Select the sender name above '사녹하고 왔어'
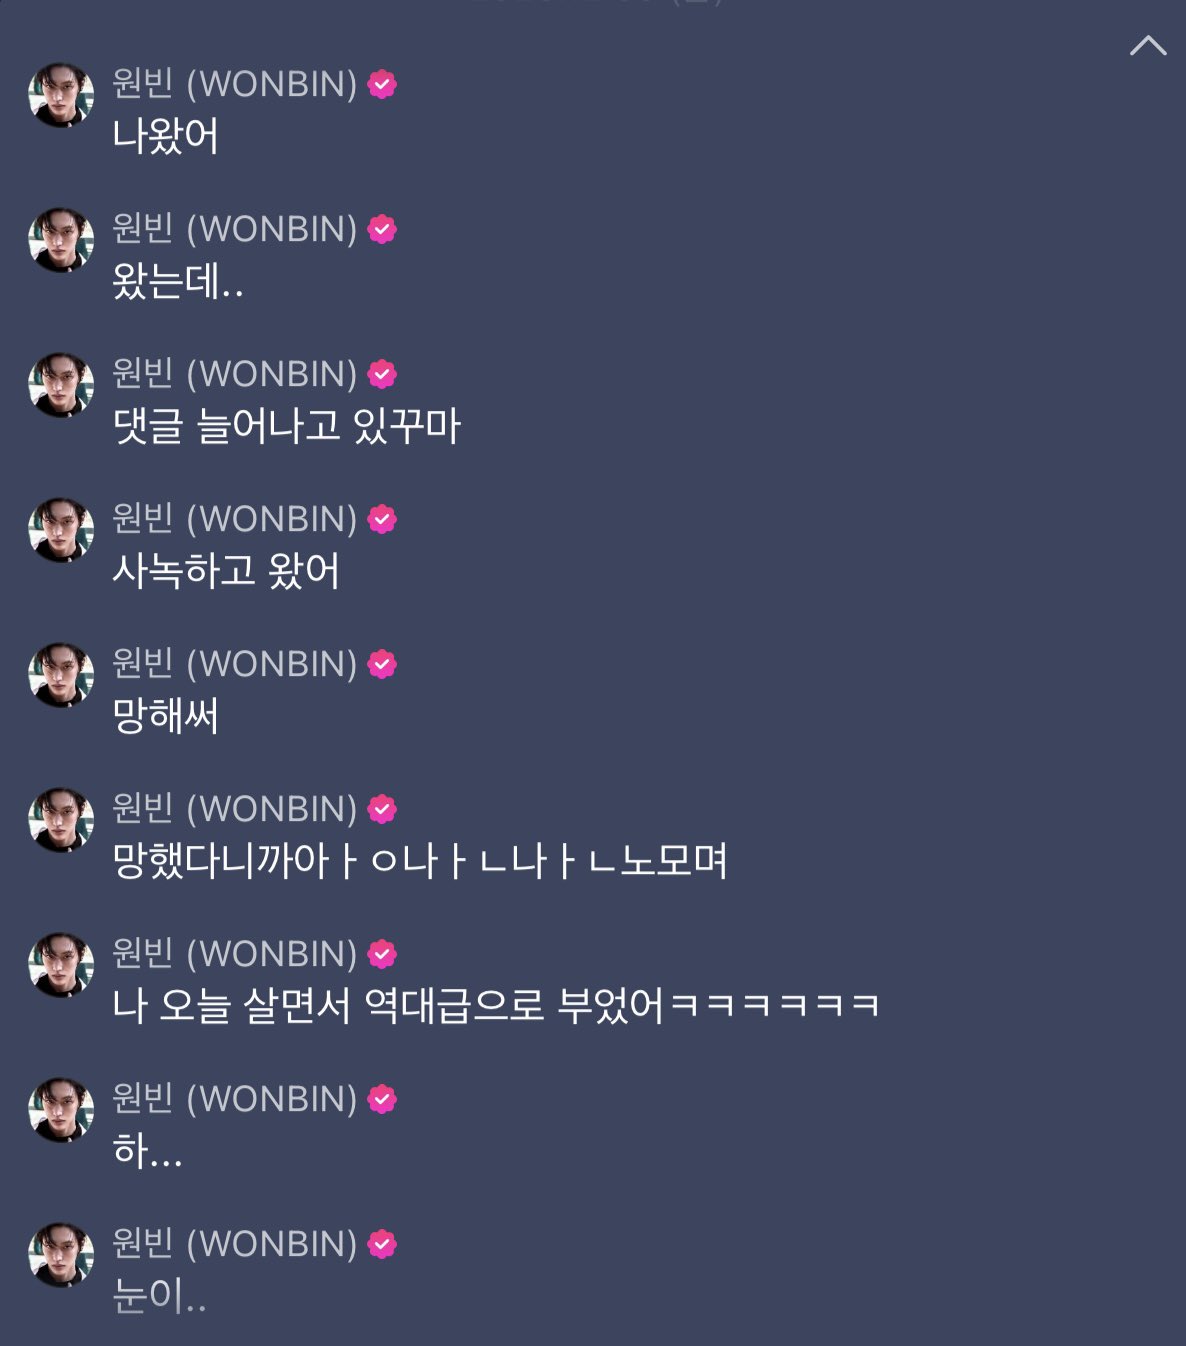 point(234,519)
